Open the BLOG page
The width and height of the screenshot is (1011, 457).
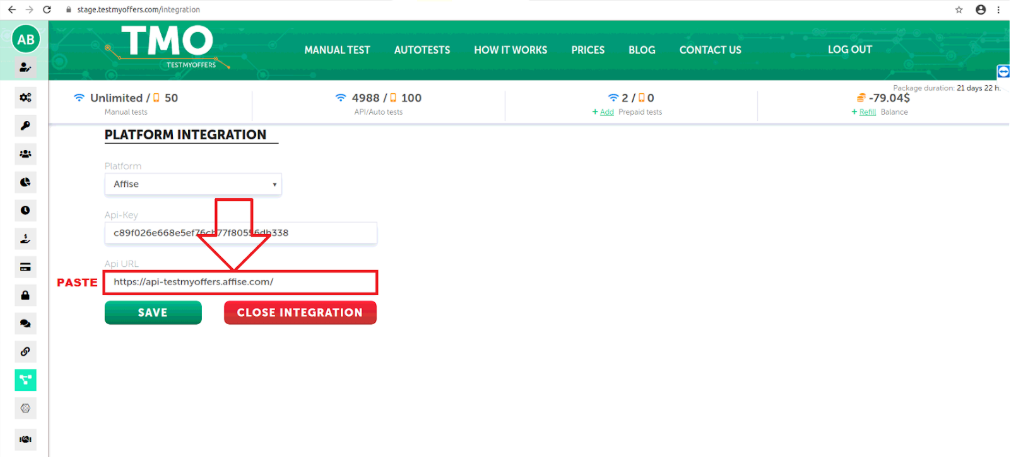[642, 50]
